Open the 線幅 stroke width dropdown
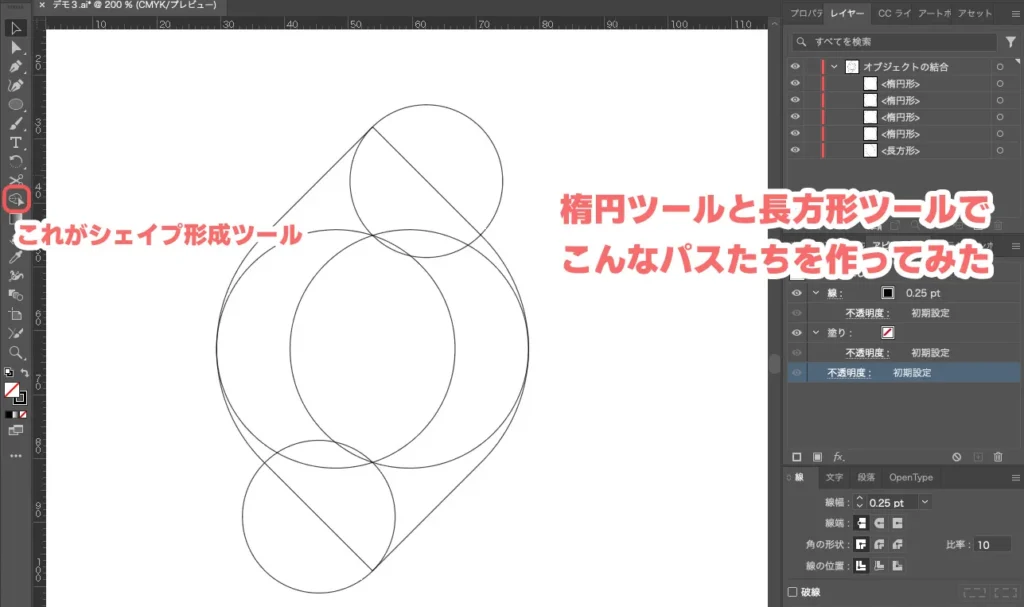The image size is (1024, 607). click(x=924, y=502)
